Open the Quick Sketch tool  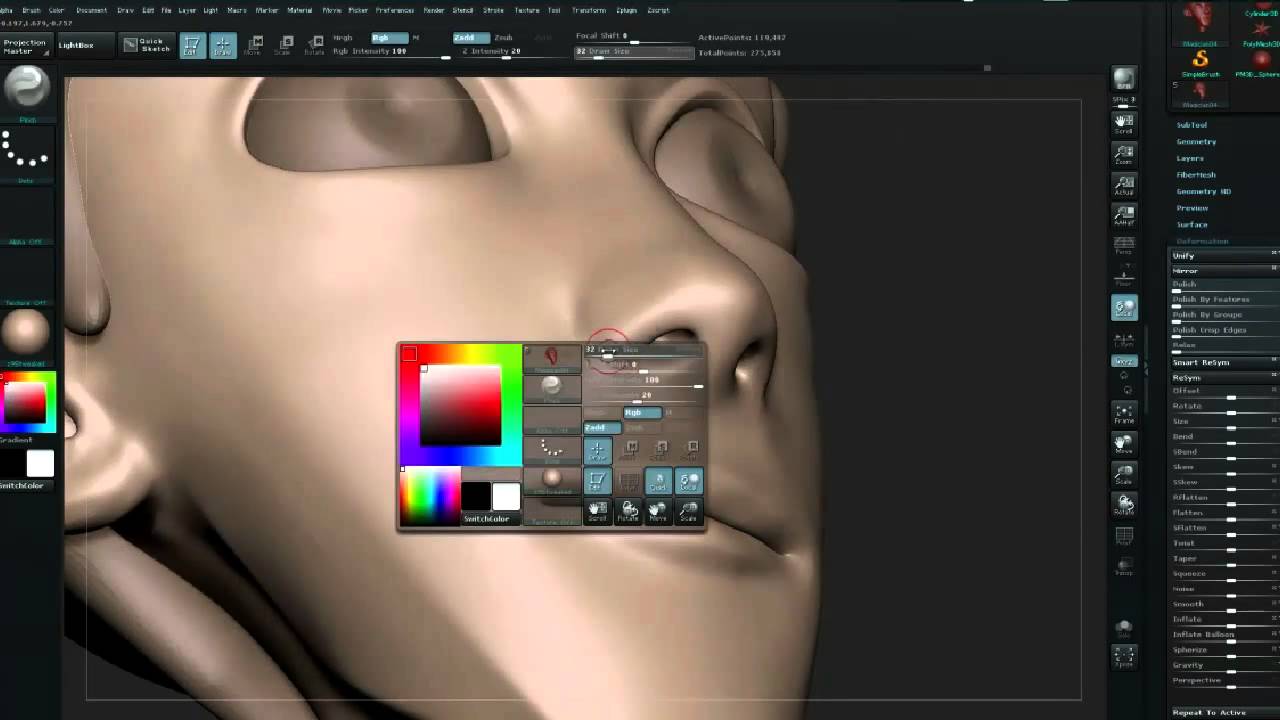point(146,45)
